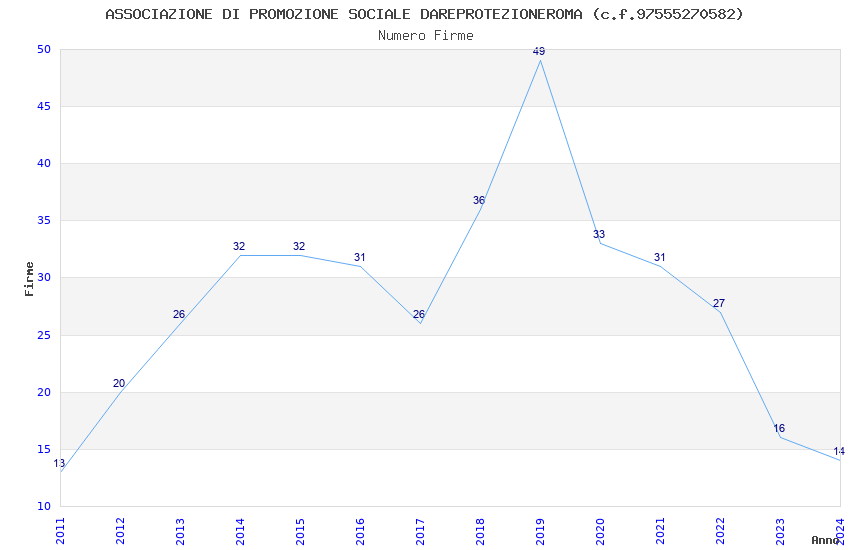Click the peak data label 49 for 2019
The image size is (850, 550).
click(539, 51)
